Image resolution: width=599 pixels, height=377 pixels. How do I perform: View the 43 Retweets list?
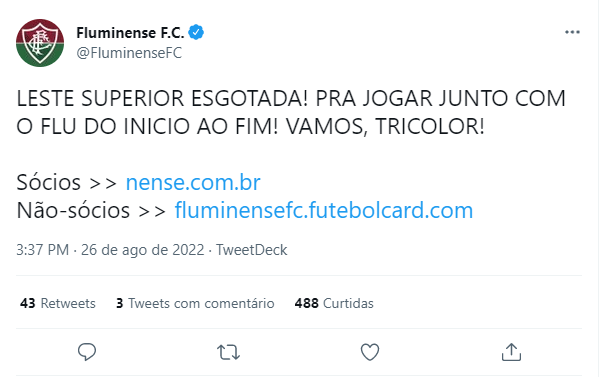58,303
